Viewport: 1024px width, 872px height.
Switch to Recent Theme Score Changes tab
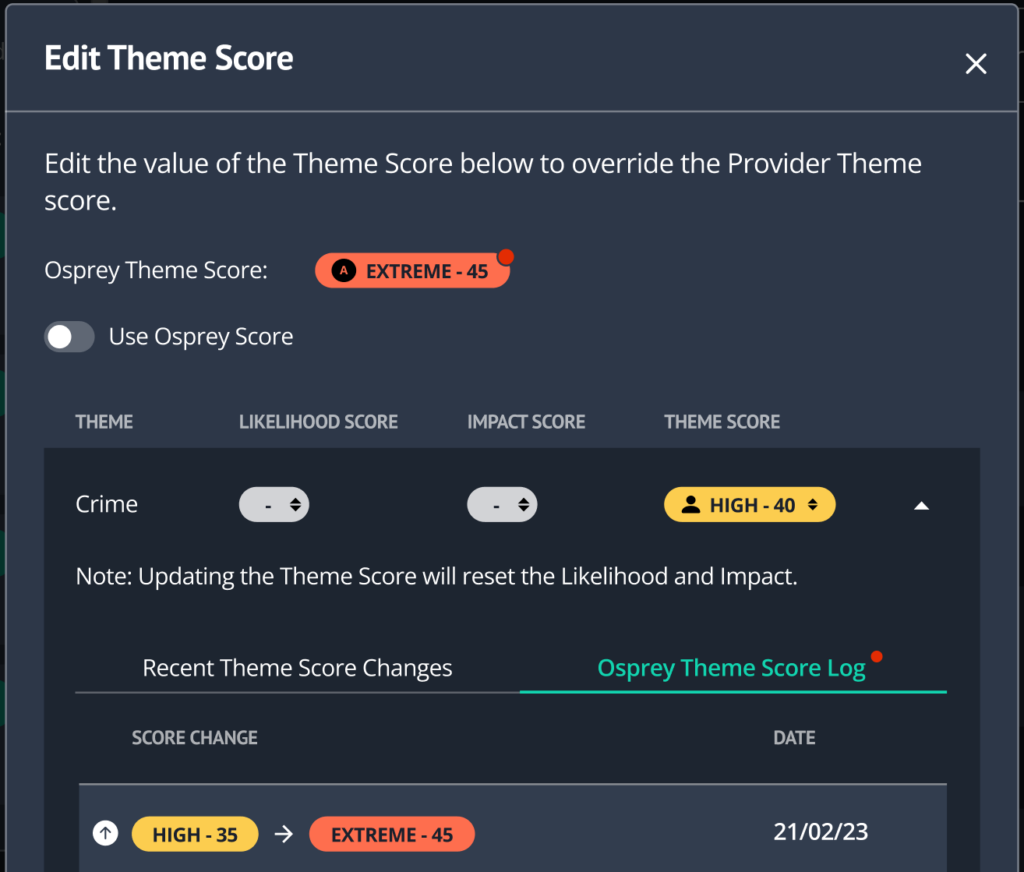click(297, 668)
